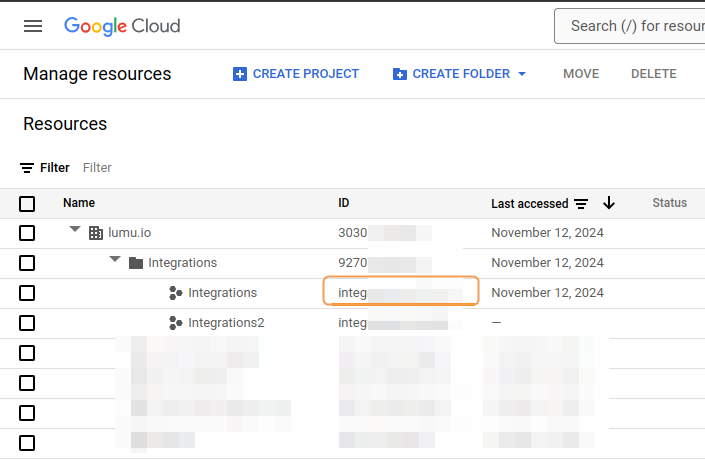Open the Create Folder dropdown arrow
Image resolution: width=705 pixels, height=460 pixels.
522,74
